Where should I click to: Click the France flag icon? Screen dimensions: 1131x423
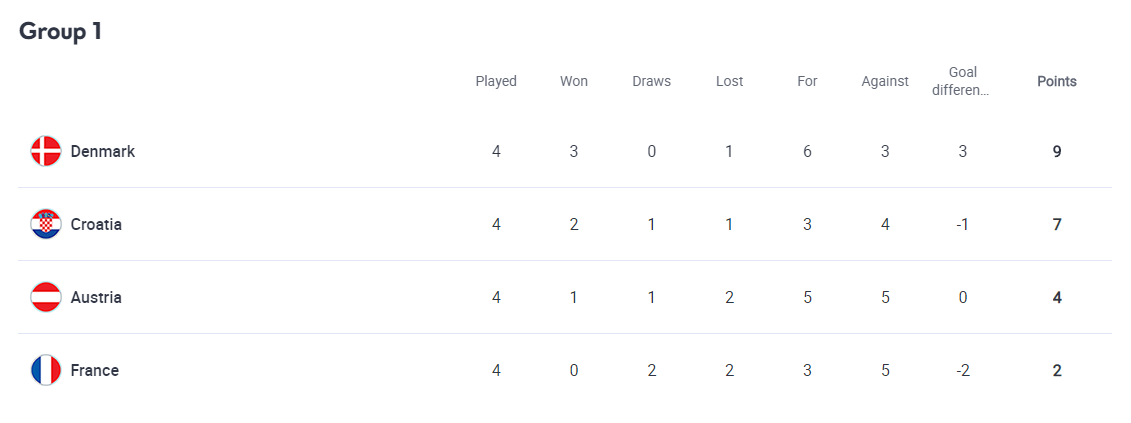[46, 371]
